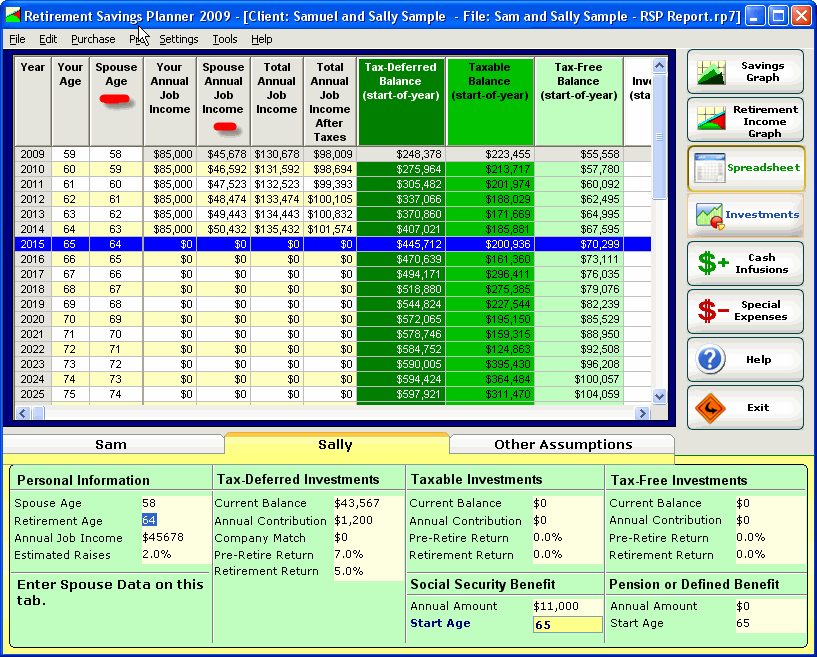The height and width of the screenshot is (657, 817).
Task: Click Pension Annual Amount $0 value
Action: 742,606
